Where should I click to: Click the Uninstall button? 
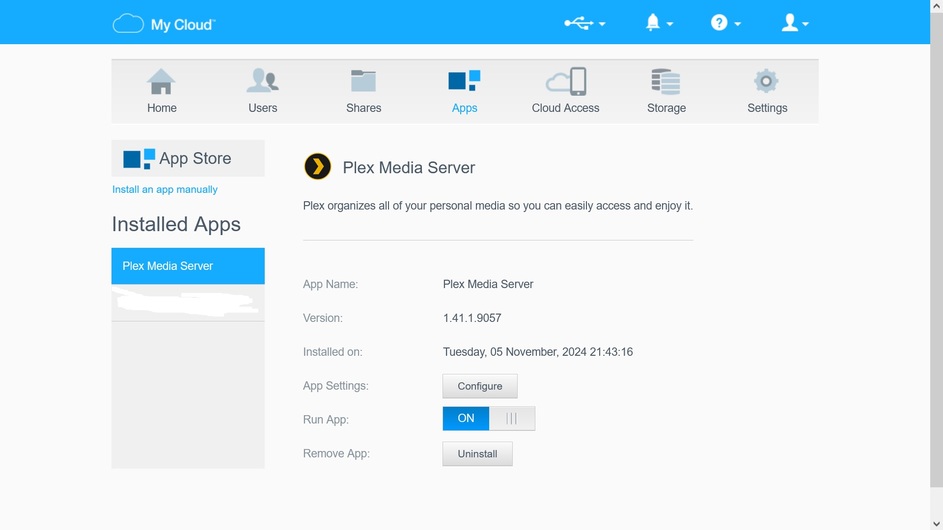[478, 454]
